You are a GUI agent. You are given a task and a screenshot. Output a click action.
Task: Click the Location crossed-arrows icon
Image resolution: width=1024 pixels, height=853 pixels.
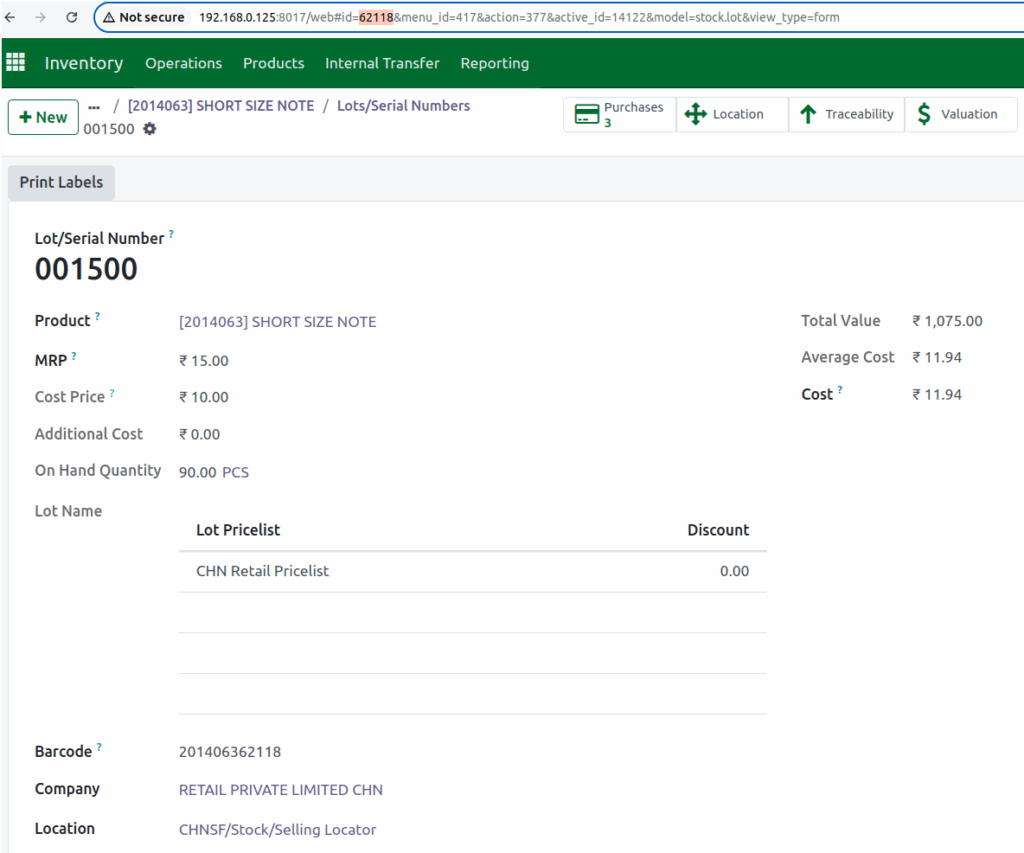pyautogui.click(x=695, y=114)
